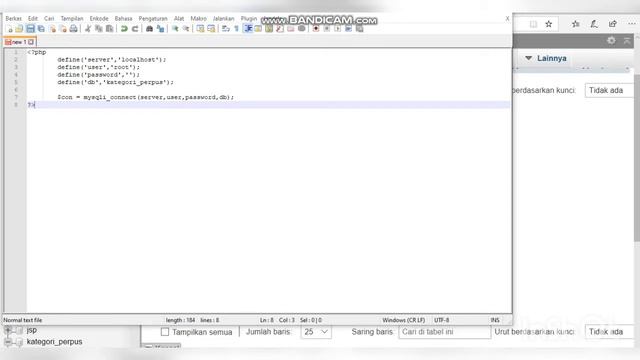Open the Makro menu

[x=198, y=18]
